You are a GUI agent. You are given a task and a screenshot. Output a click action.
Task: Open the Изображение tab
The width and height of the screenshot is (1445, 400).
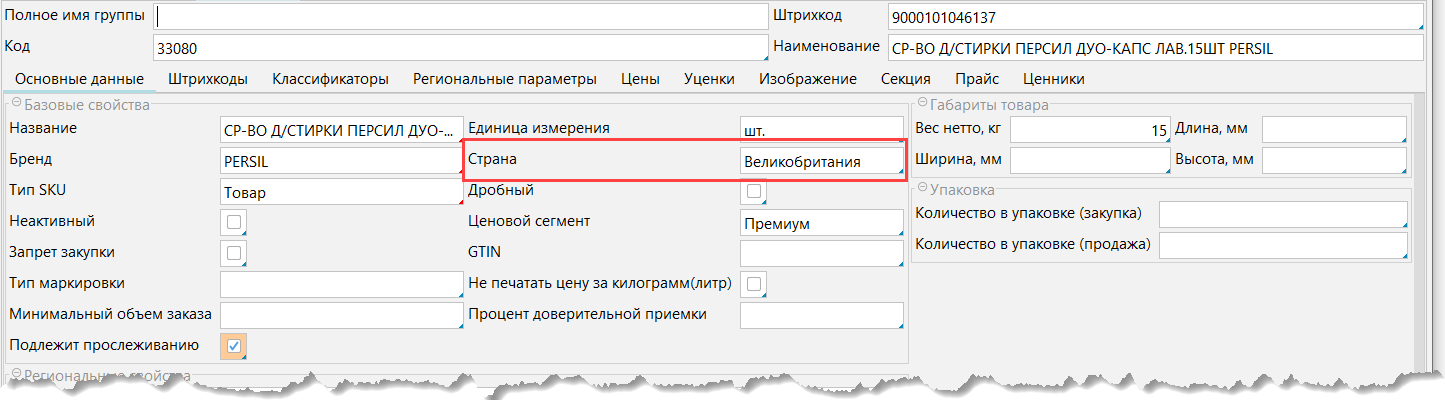point(807,79)
